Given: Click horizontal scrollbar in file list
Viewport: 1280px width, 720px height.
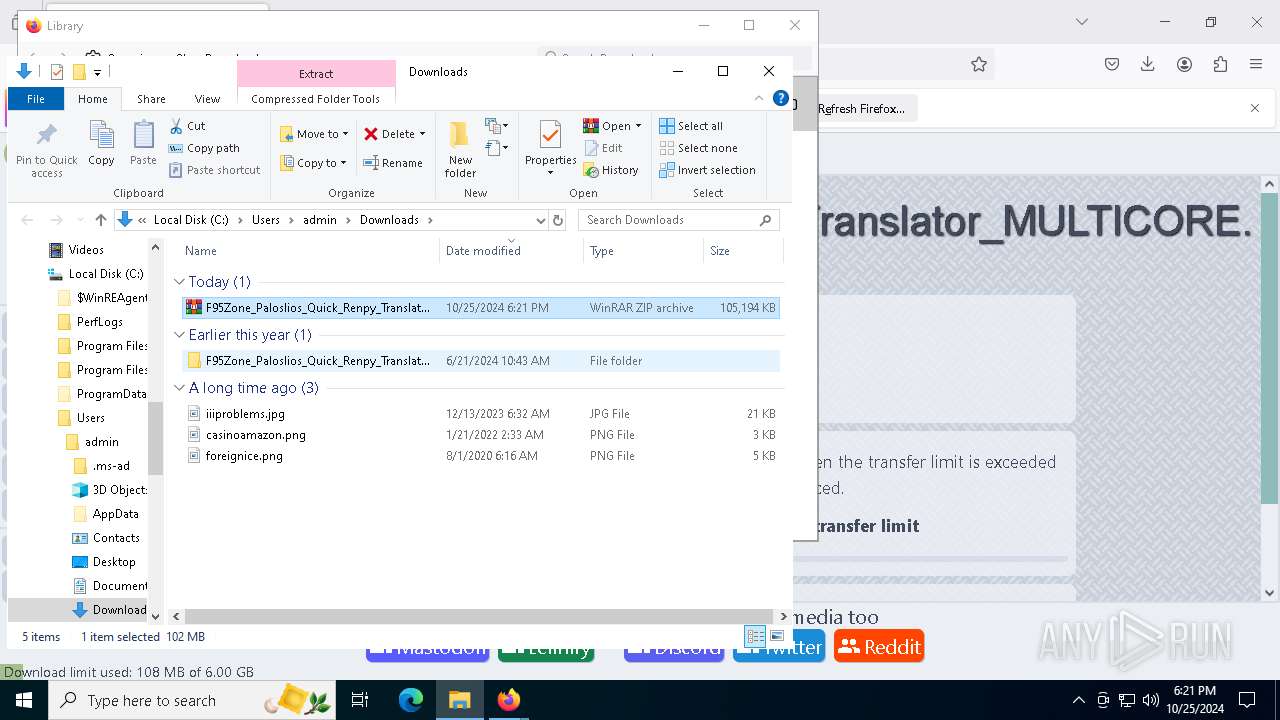Looking at the screenshot, I should pos(477,617).
